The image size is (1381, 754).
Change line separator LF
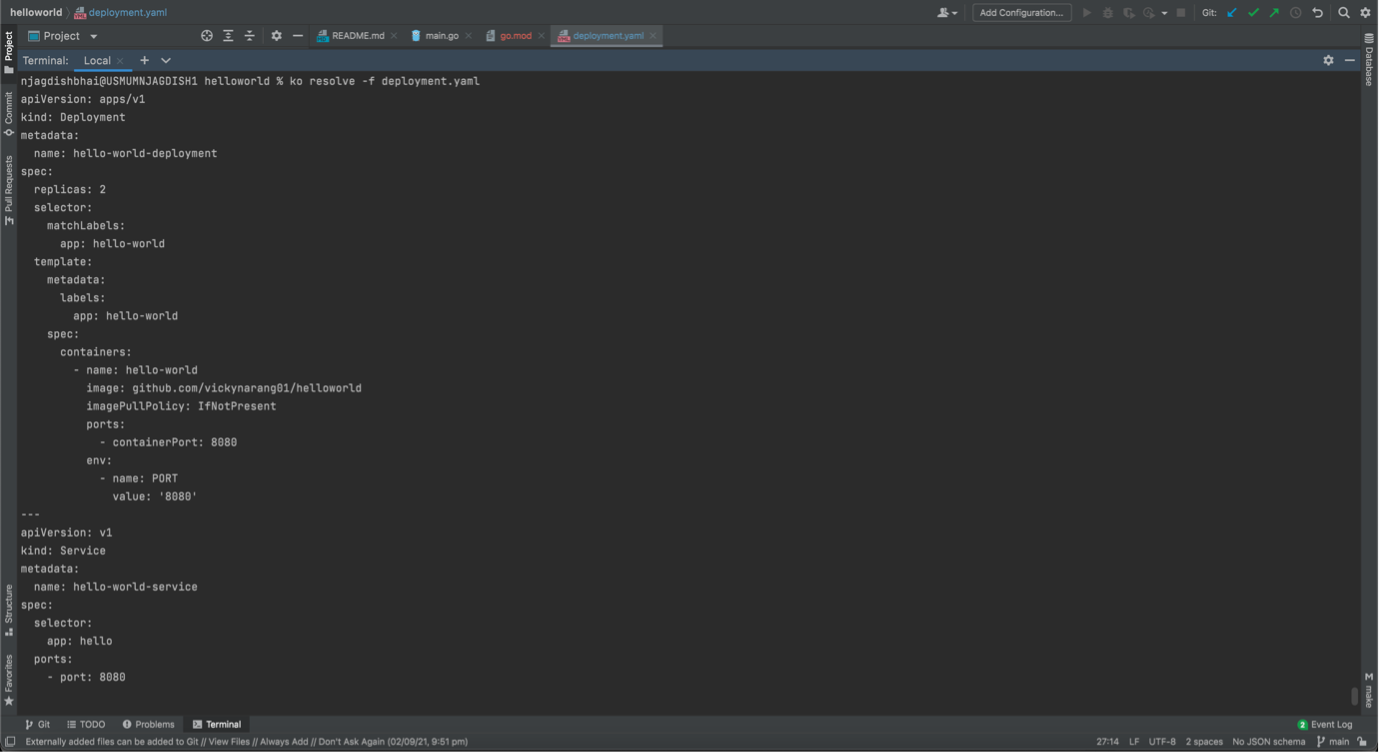tap(1134, 742)
